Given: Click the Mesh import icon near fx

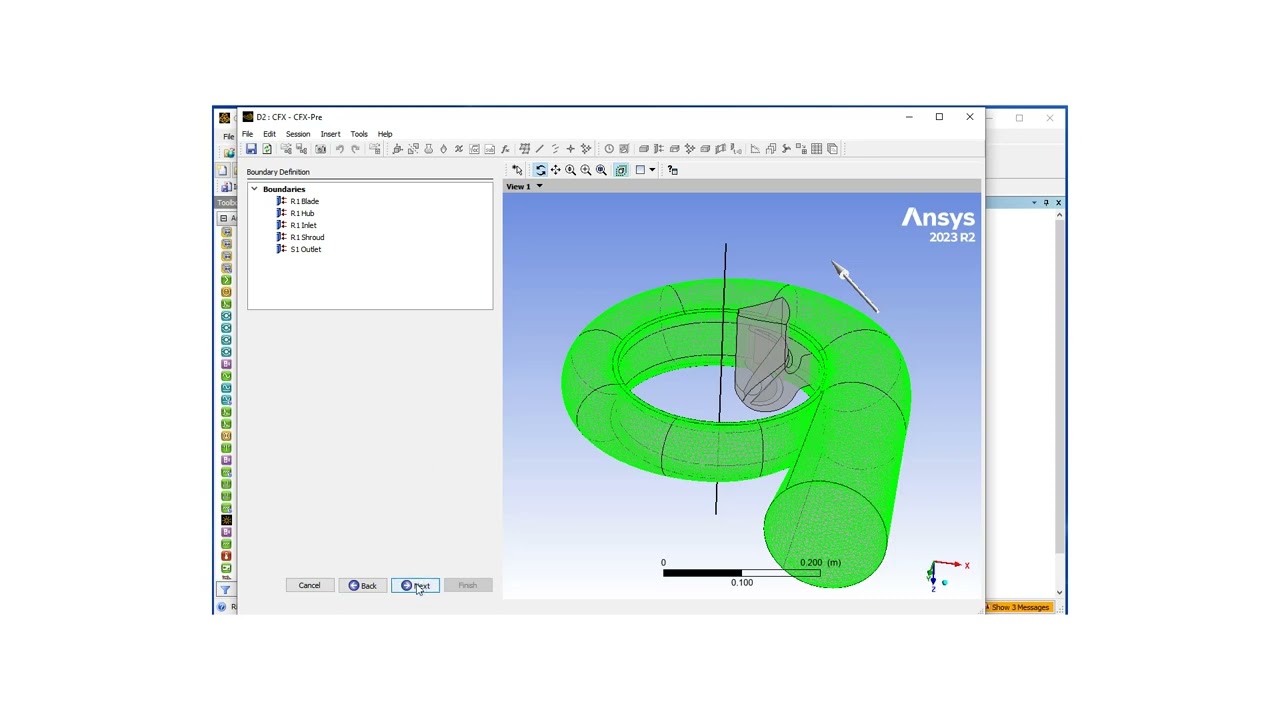Looking at the screenshot, I should coord(524,149).
